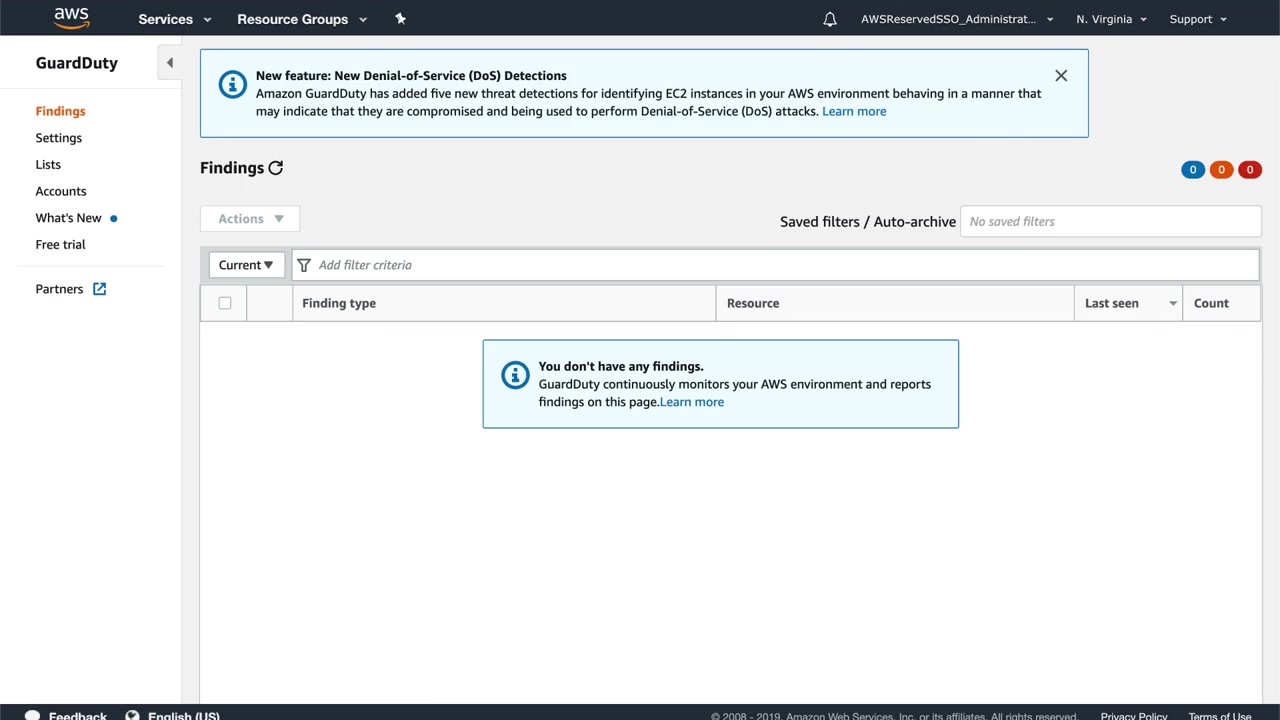
Task: Open the Privacy Policy link
Action: pyautogui.click(x=1134, y=716)
